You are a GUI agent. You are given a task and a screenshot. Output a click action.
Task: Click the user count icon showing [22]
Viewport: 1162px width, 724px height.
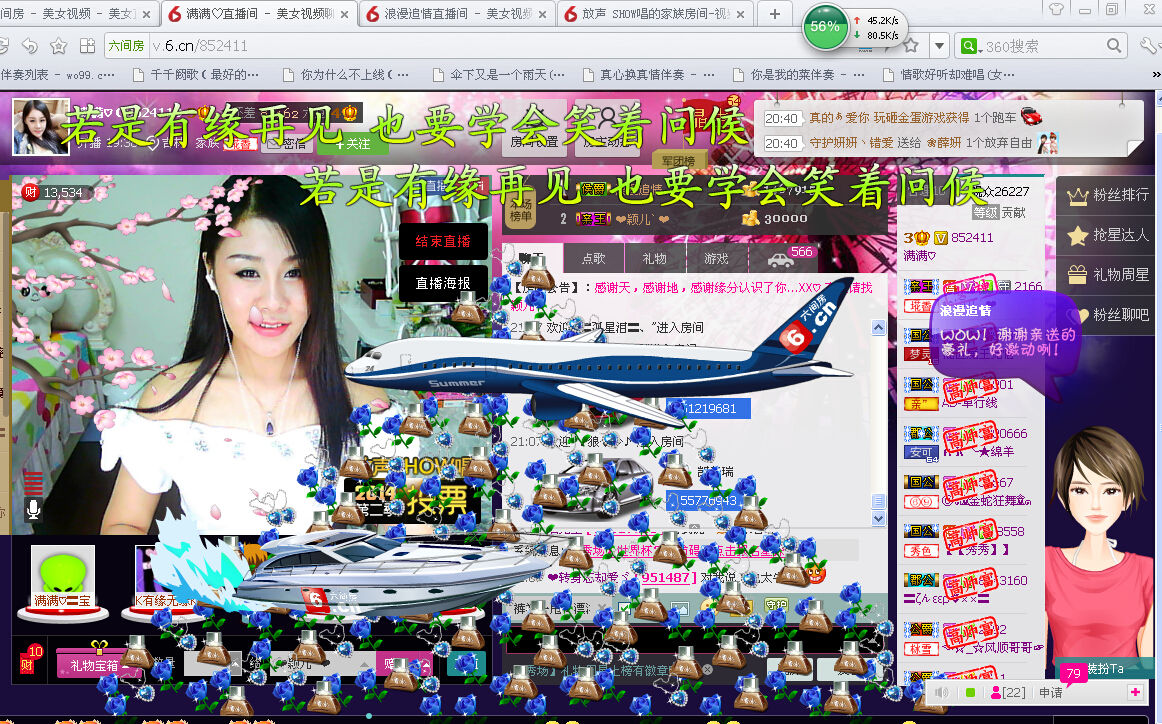1008,692
